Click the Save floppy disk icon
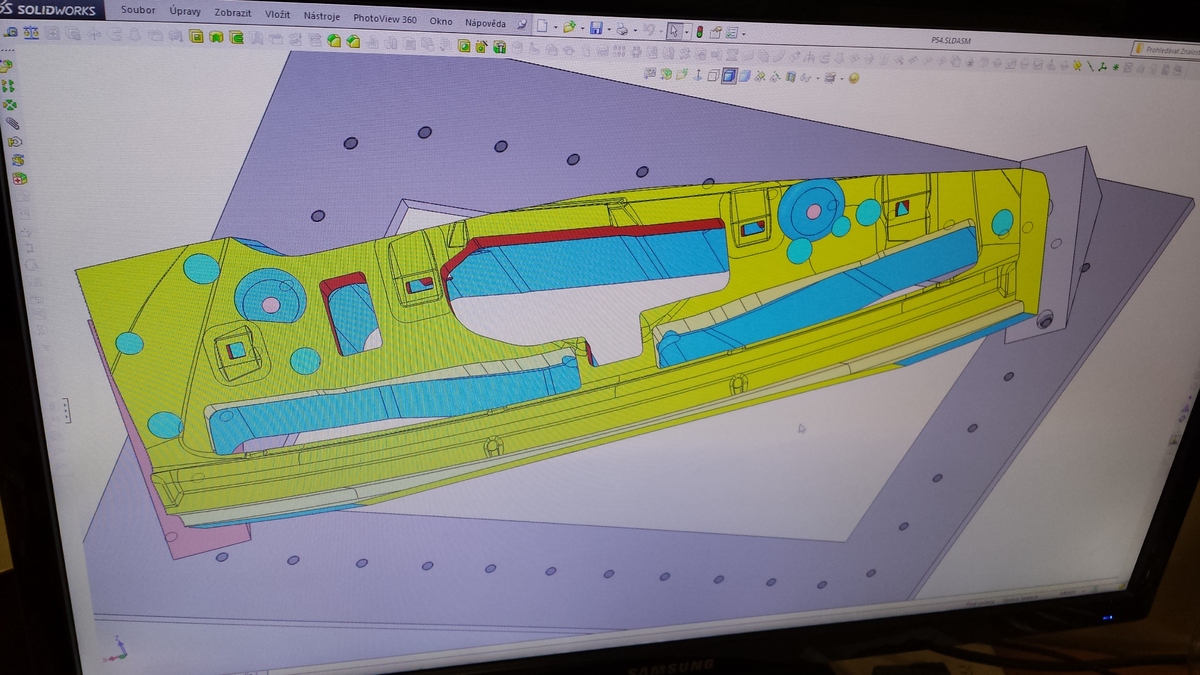The image size is (1200, 675). click(x=596, y=28)
